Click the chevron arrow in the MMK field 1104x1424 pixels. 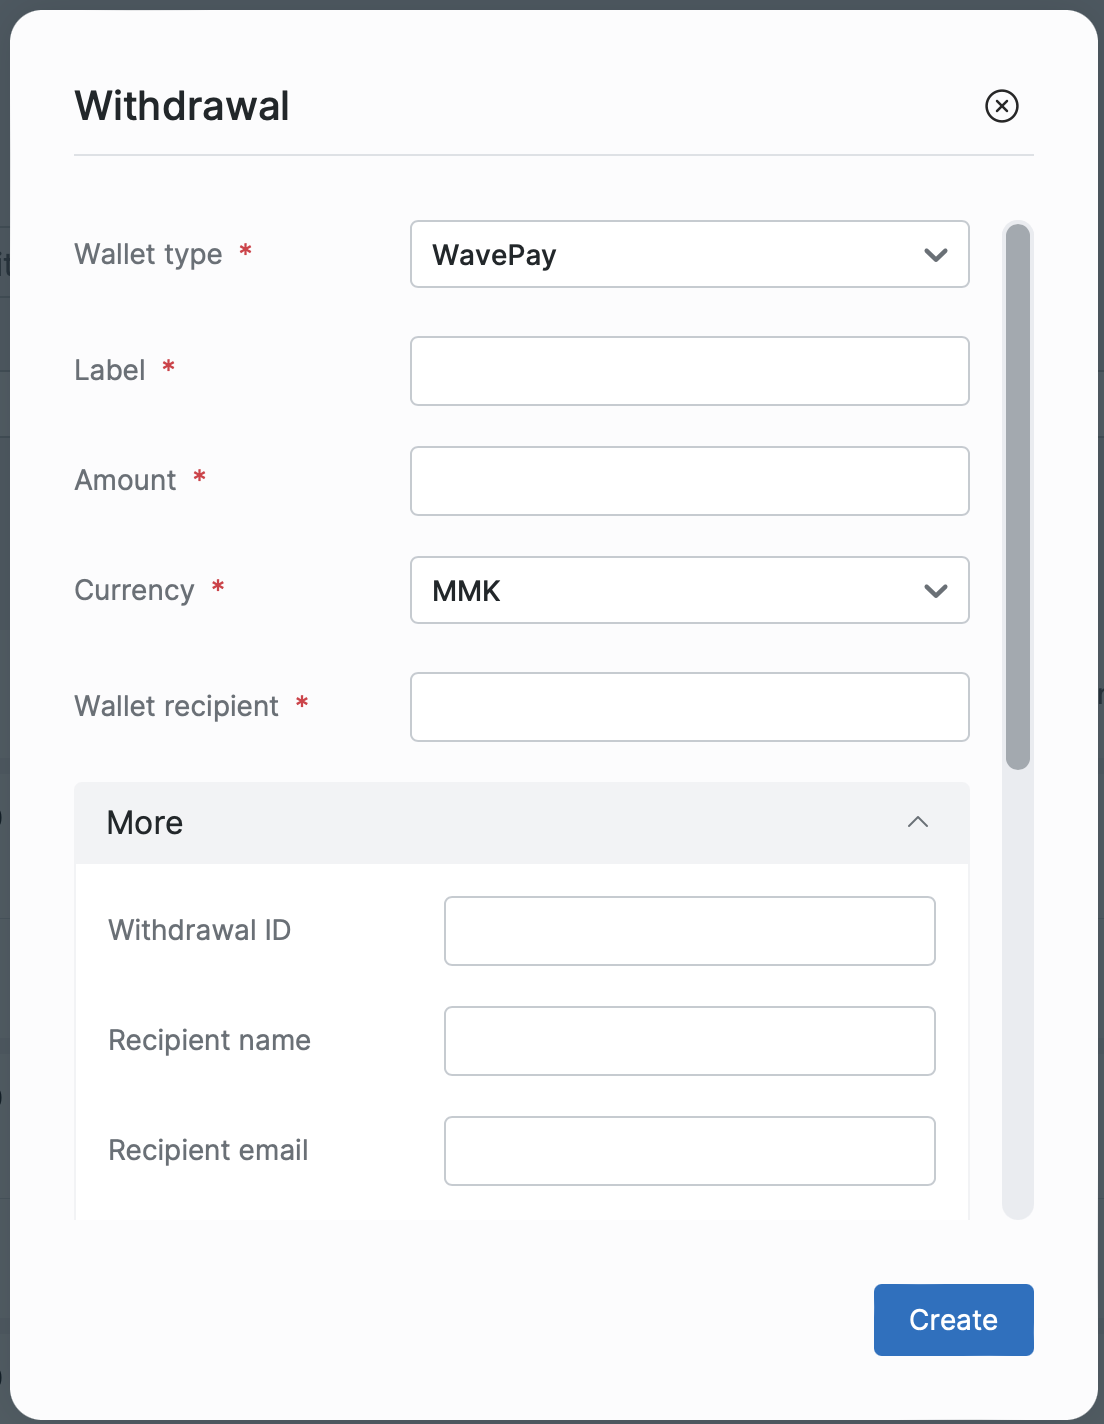point(935,591)
